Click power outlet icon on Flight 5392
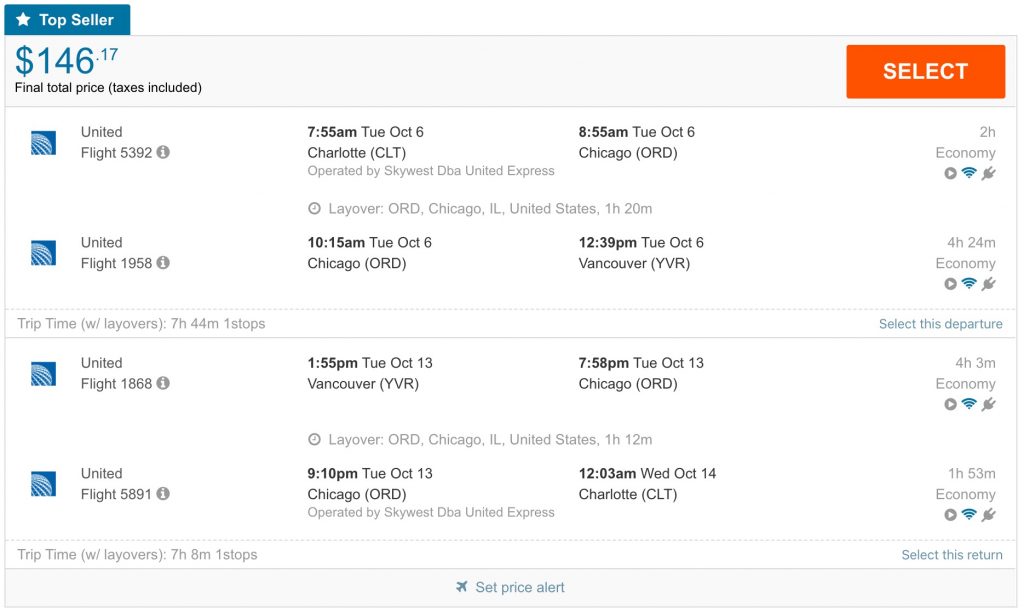Image resolution: width=1024 pixels, height=613 pixels. (988, 173)
